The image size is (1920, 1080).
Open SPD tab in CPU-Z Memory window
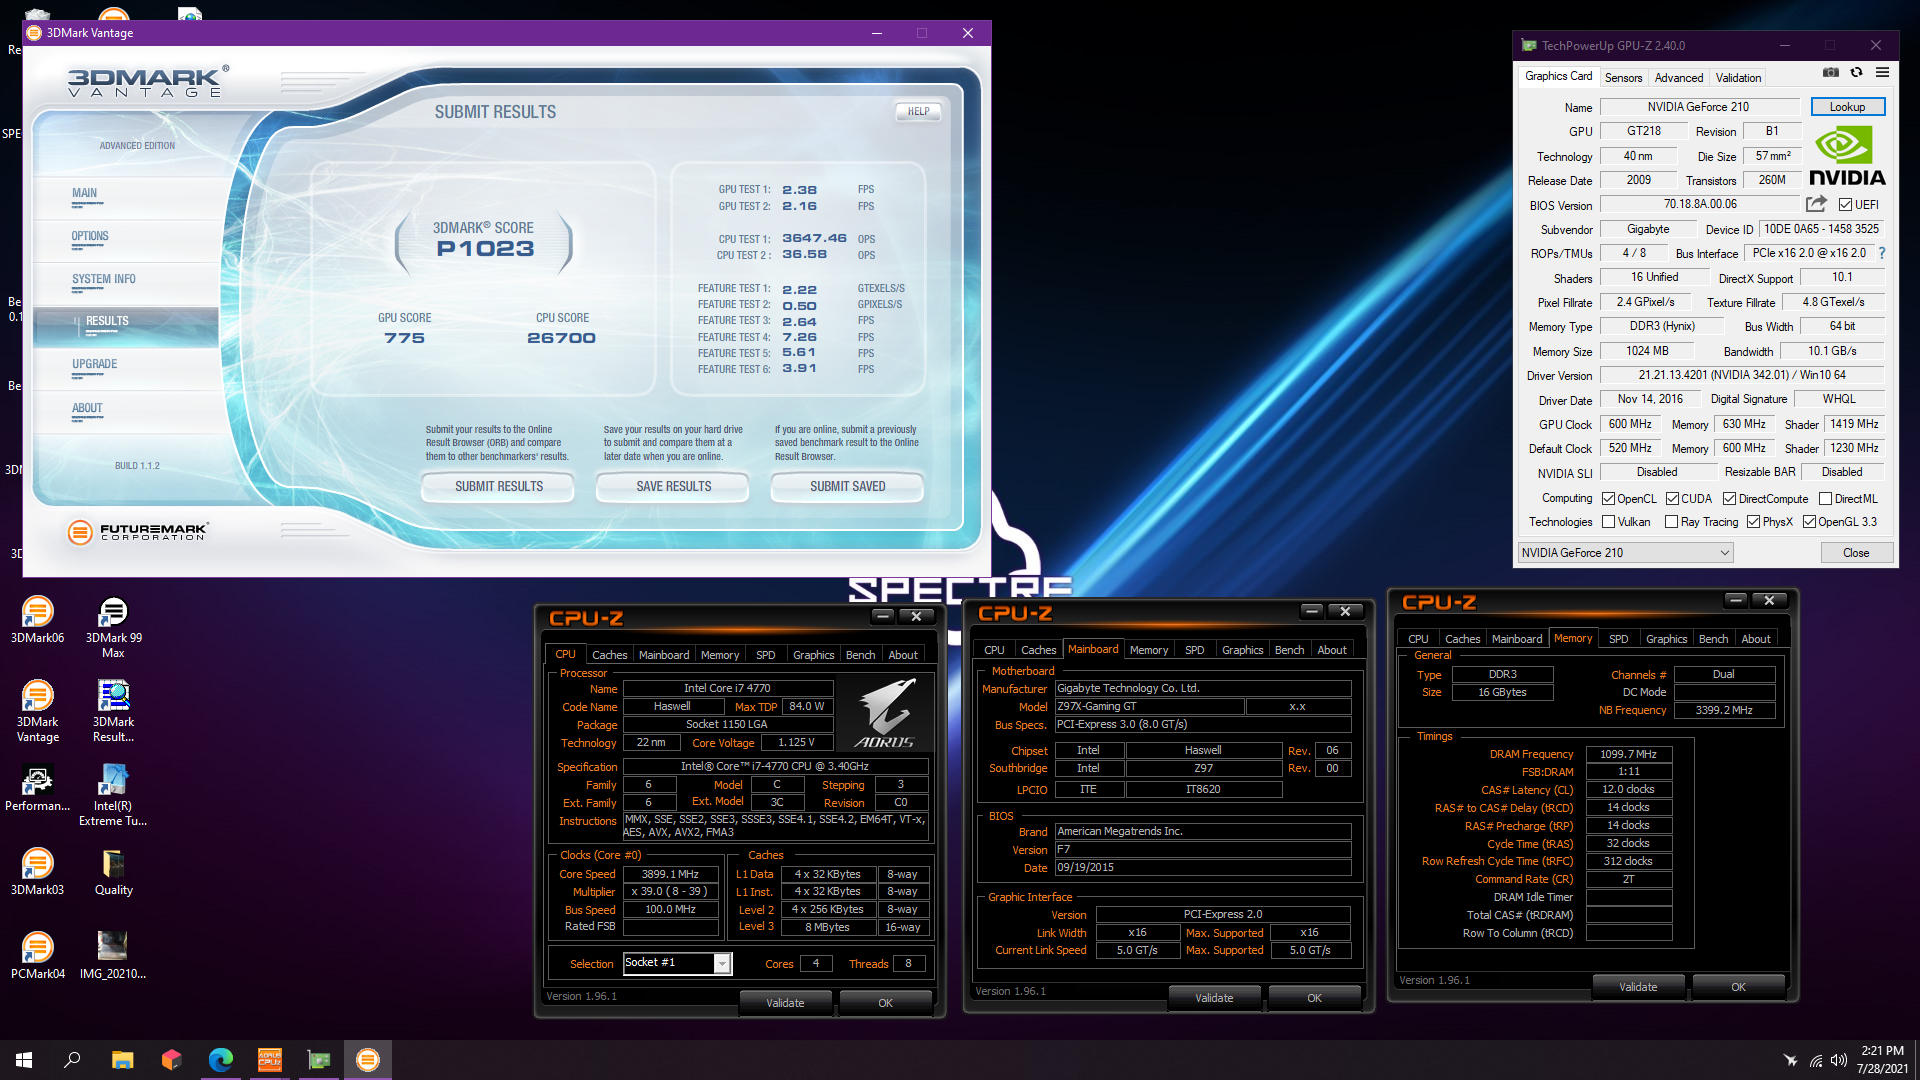coord(1618,639)
